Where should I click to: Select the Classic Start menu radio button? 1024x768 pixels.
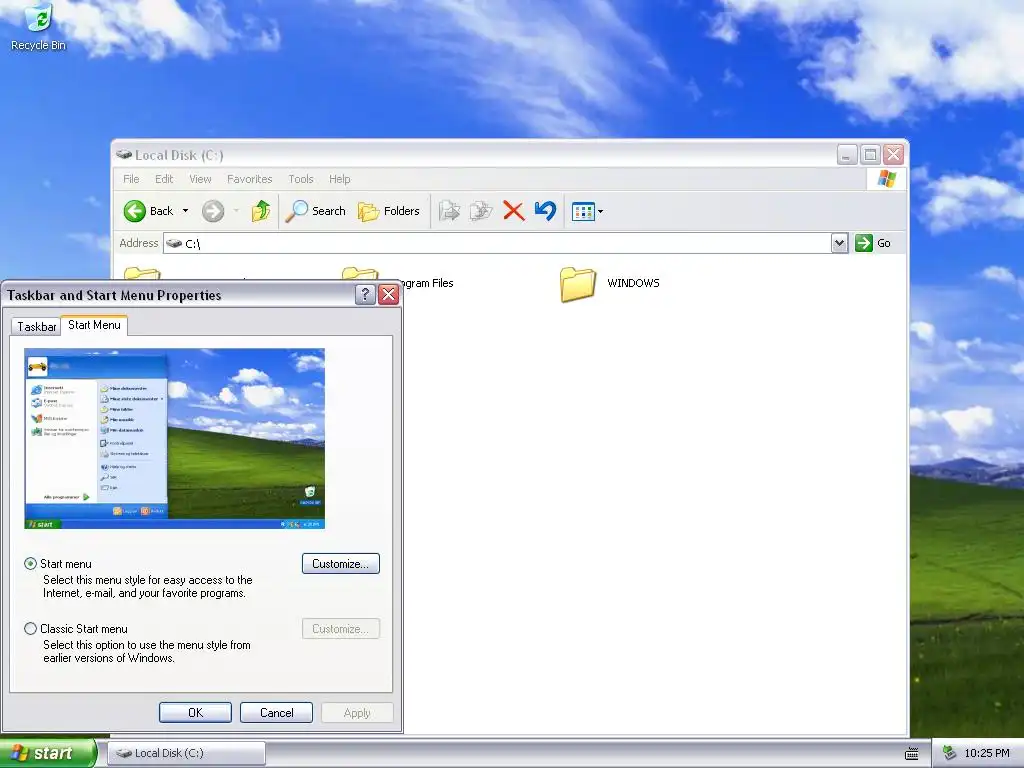(30, 629)
